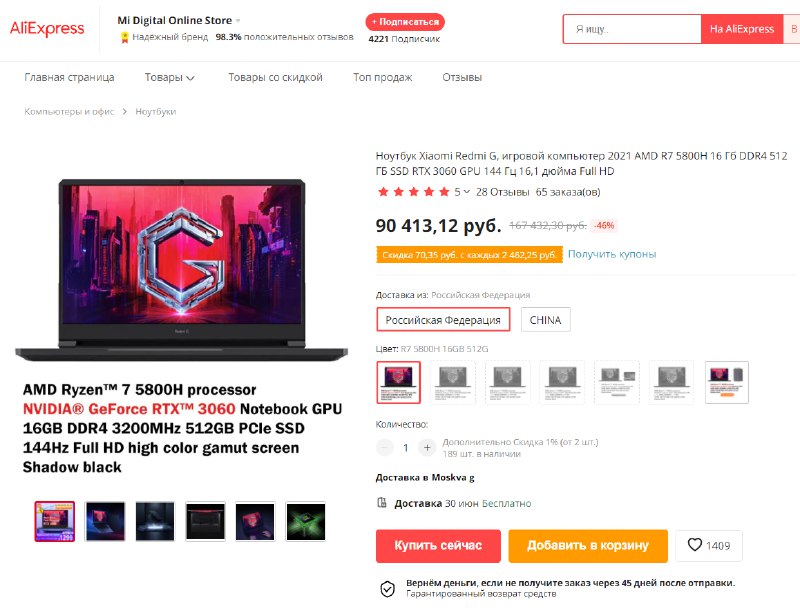The height and width of the screenshot is (611, 800).
Task: Choose the last color variant thumbnail
Action: (x=727, y=383)
